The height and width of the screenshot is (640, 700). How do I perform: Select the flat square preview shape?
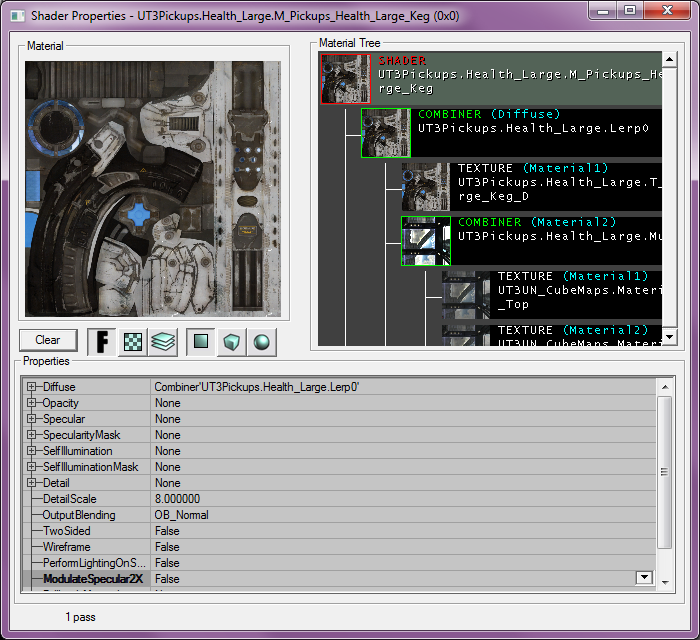coord(201,342)
